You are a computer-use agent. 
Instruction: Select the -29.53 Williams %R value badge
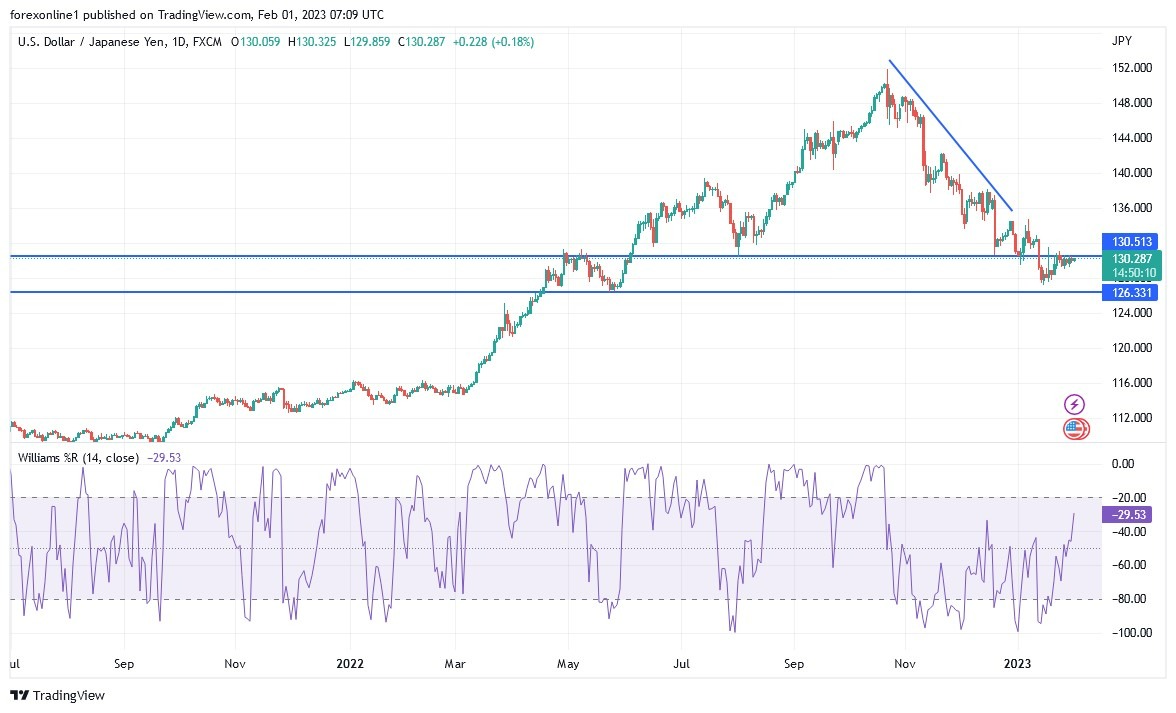(1127, 515)
